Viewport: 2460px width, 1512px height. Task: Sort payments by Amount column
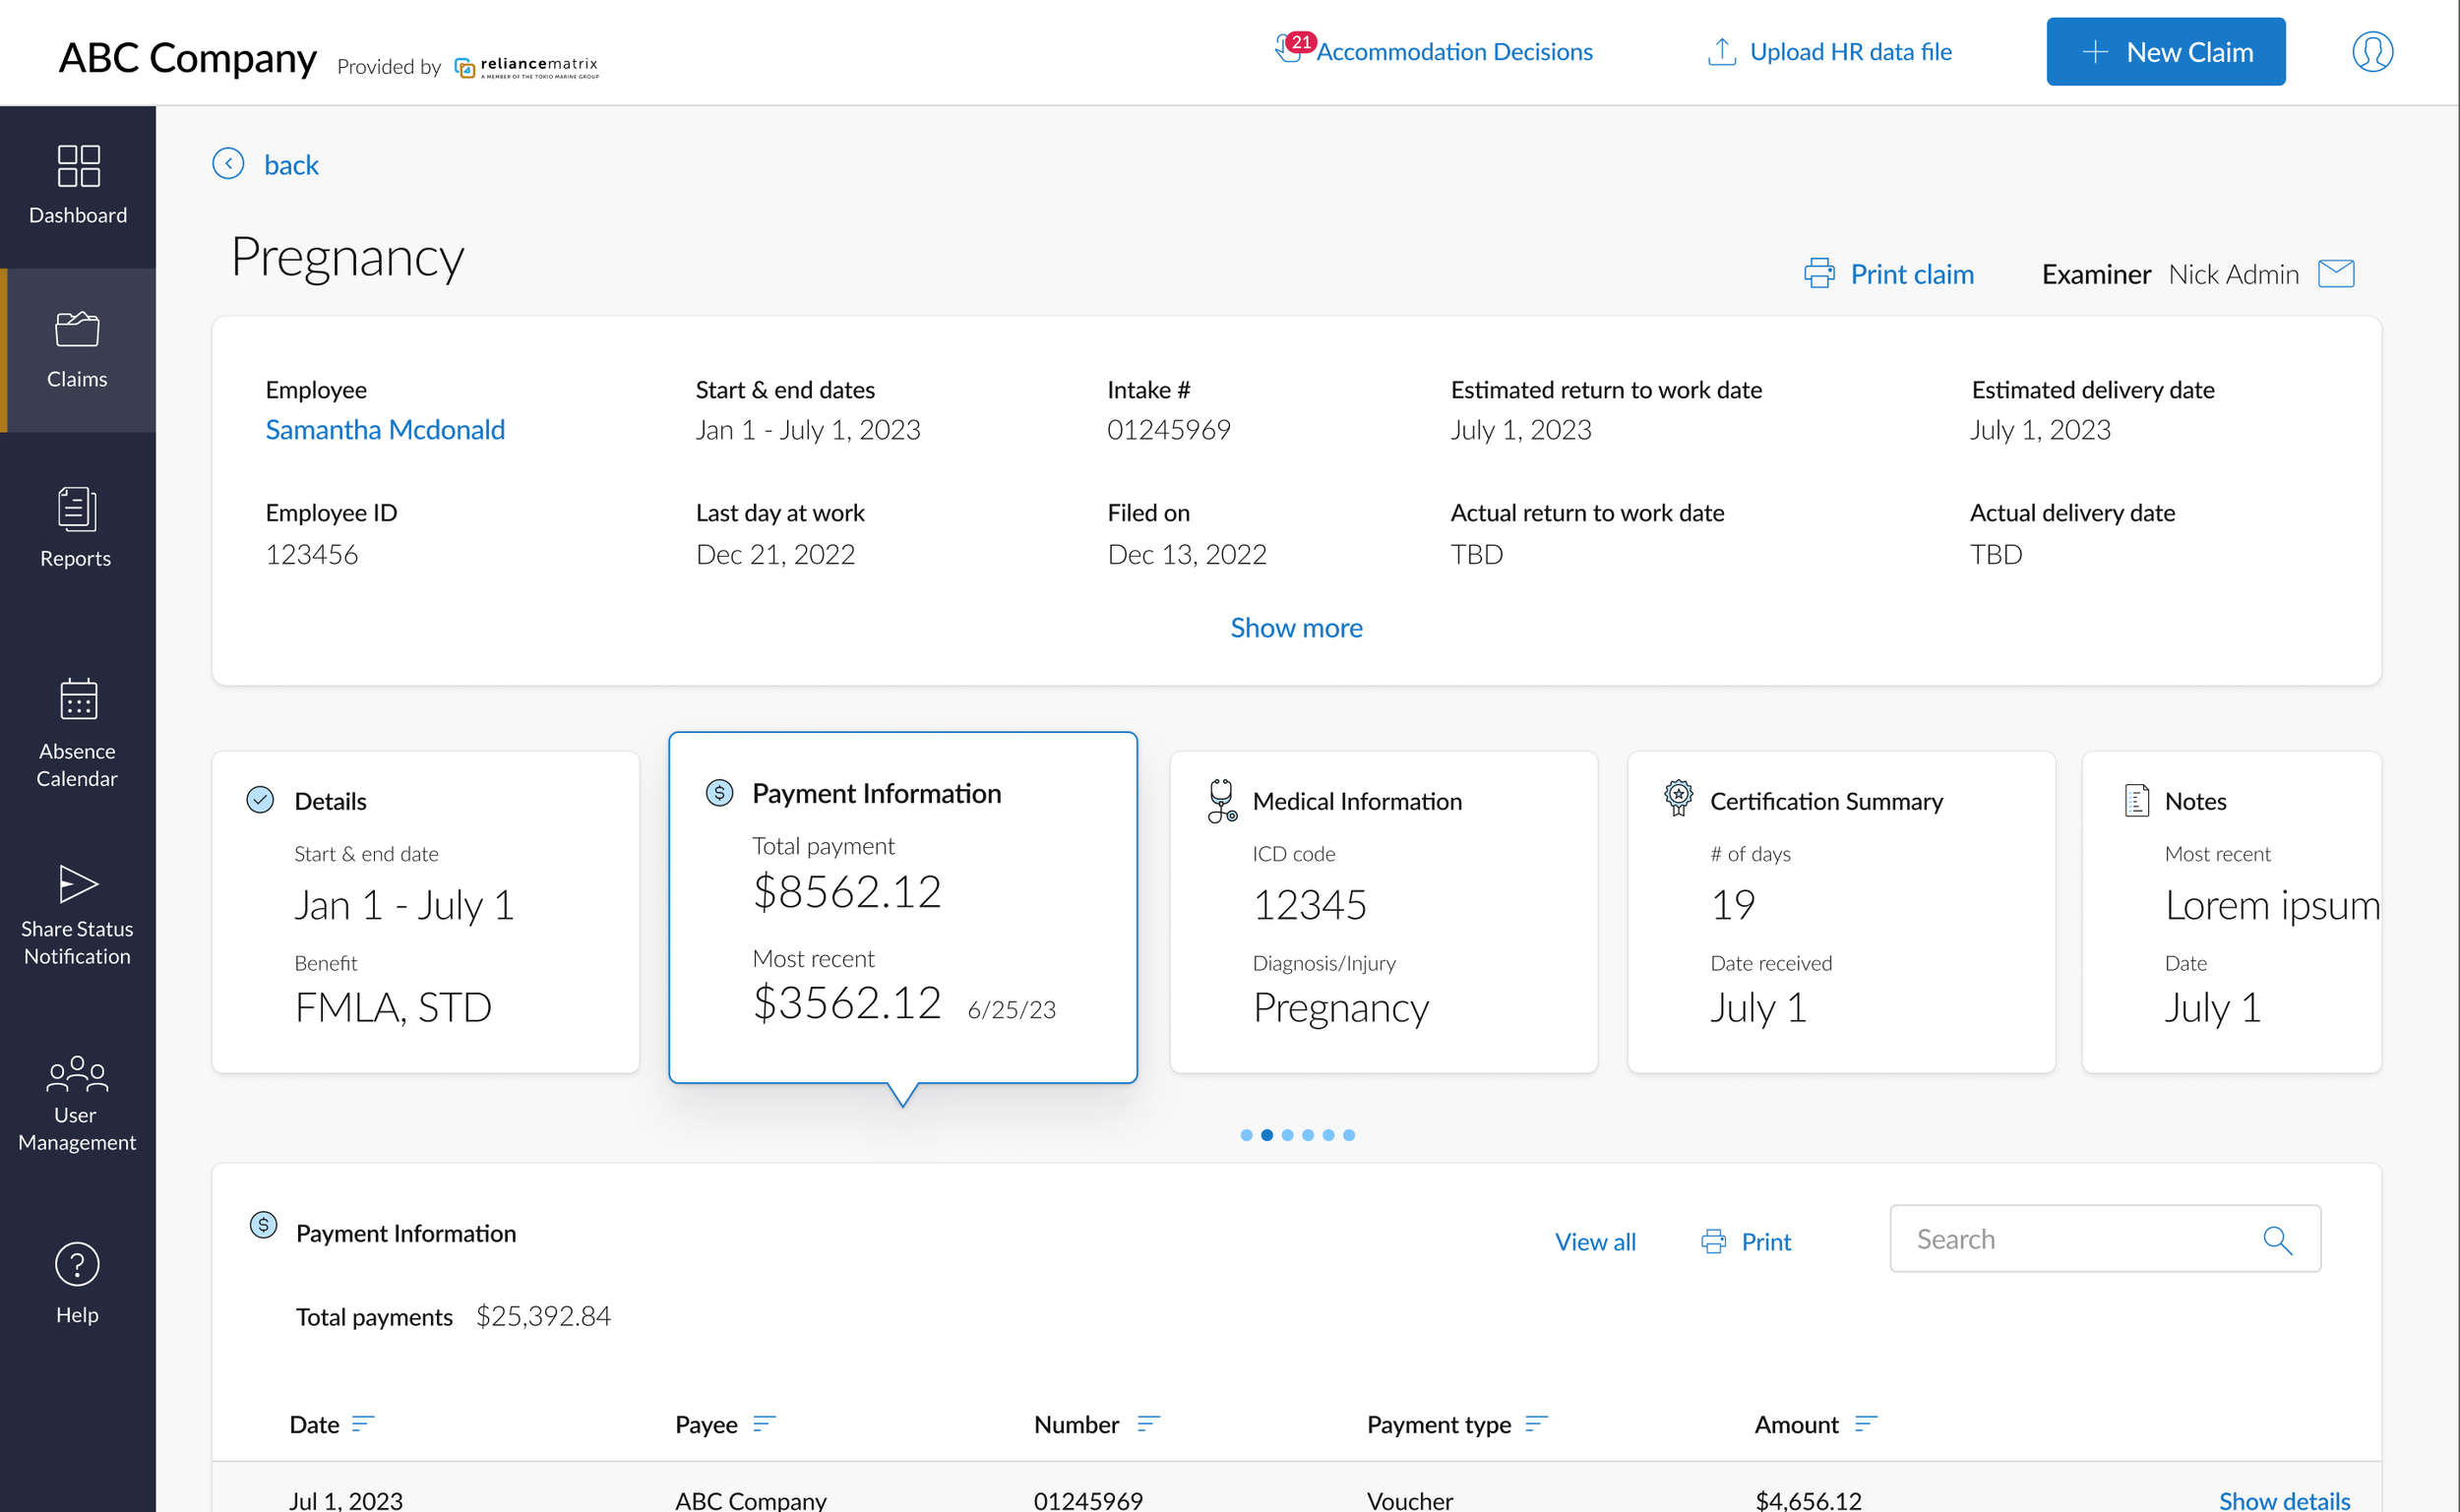[x=1865, y=1424]
